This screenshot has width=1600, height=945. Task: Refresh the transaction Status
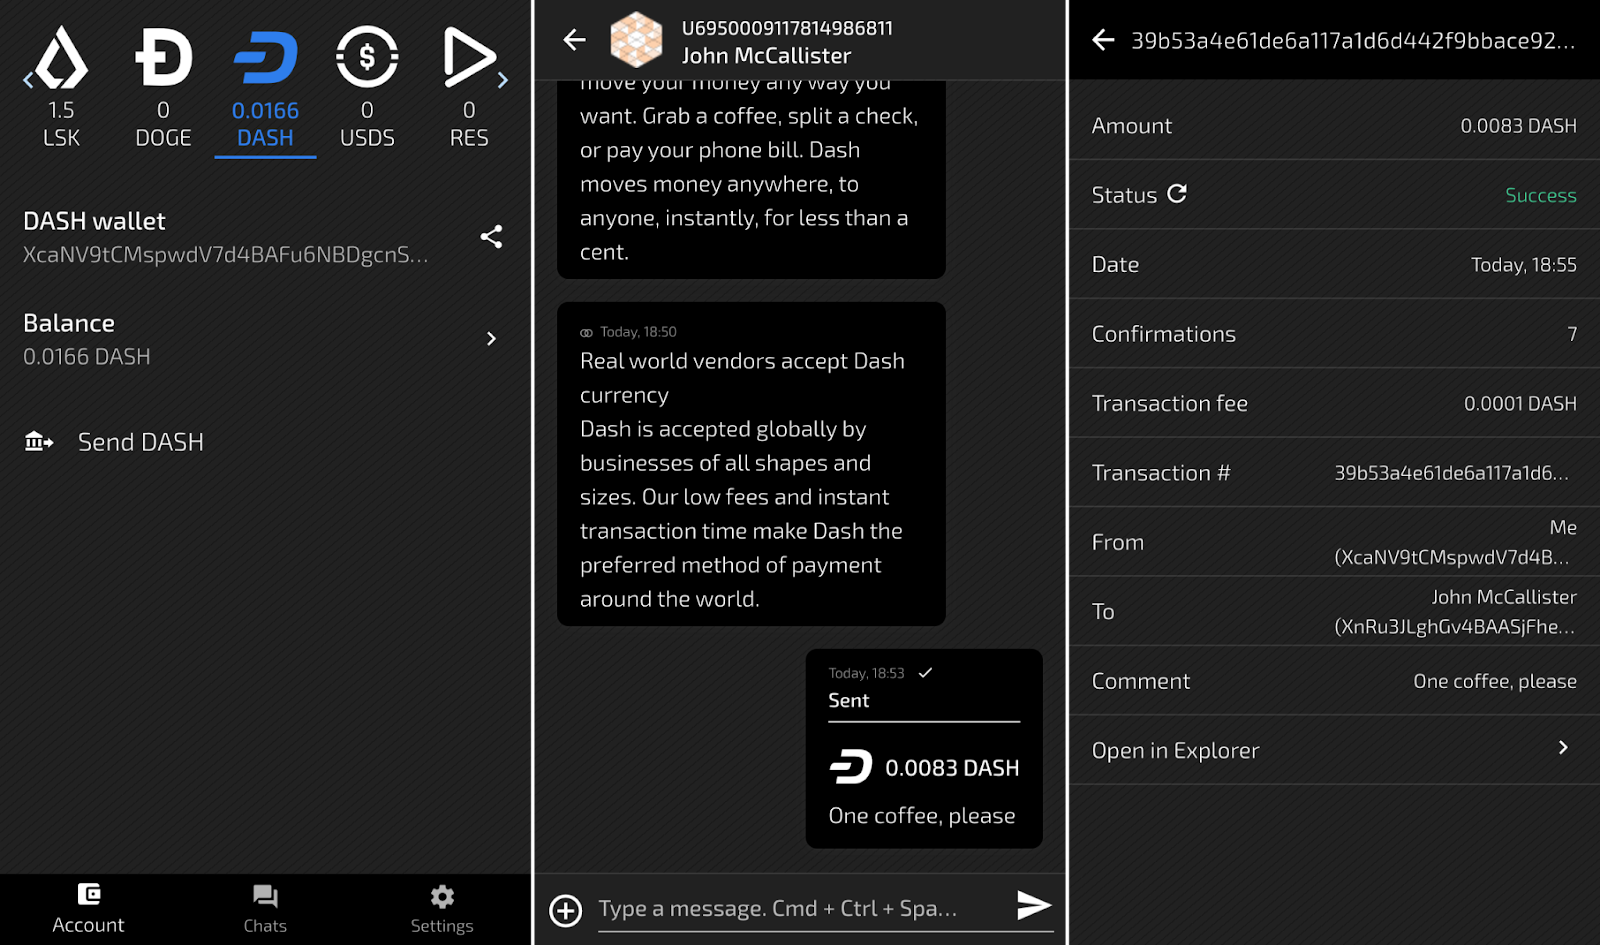point(1177,194)
